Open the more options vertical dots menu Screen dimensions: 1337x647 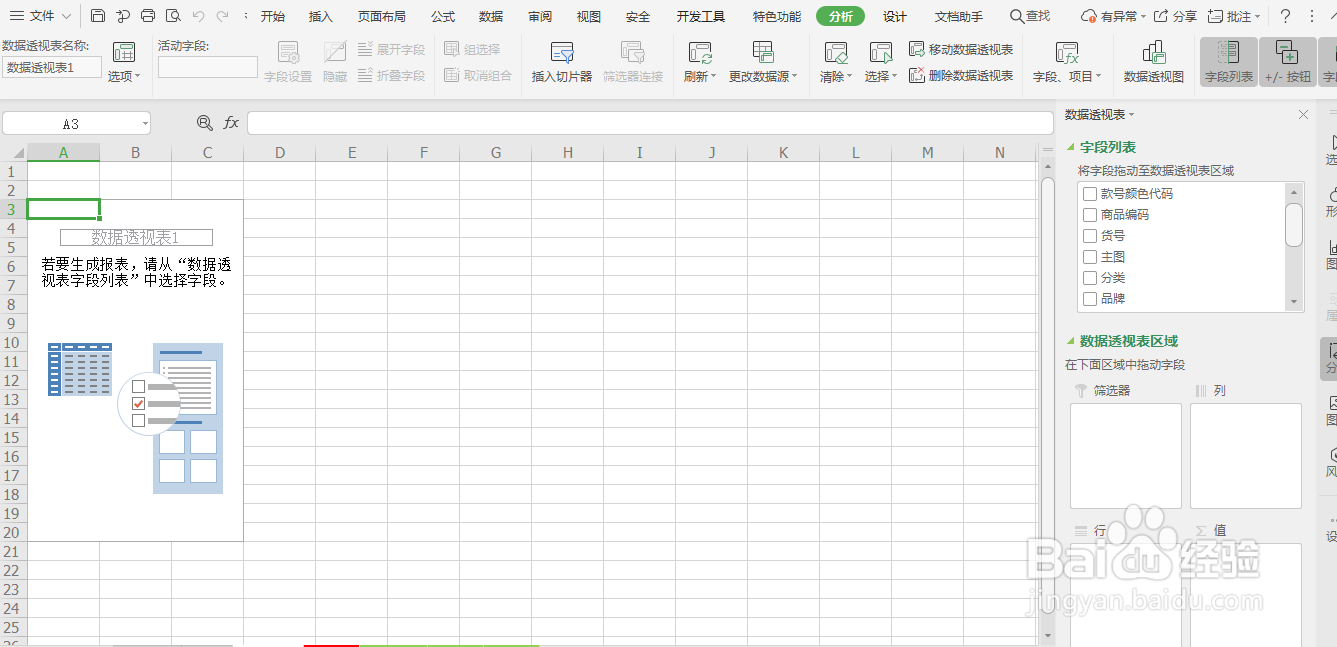(1312, 16)
